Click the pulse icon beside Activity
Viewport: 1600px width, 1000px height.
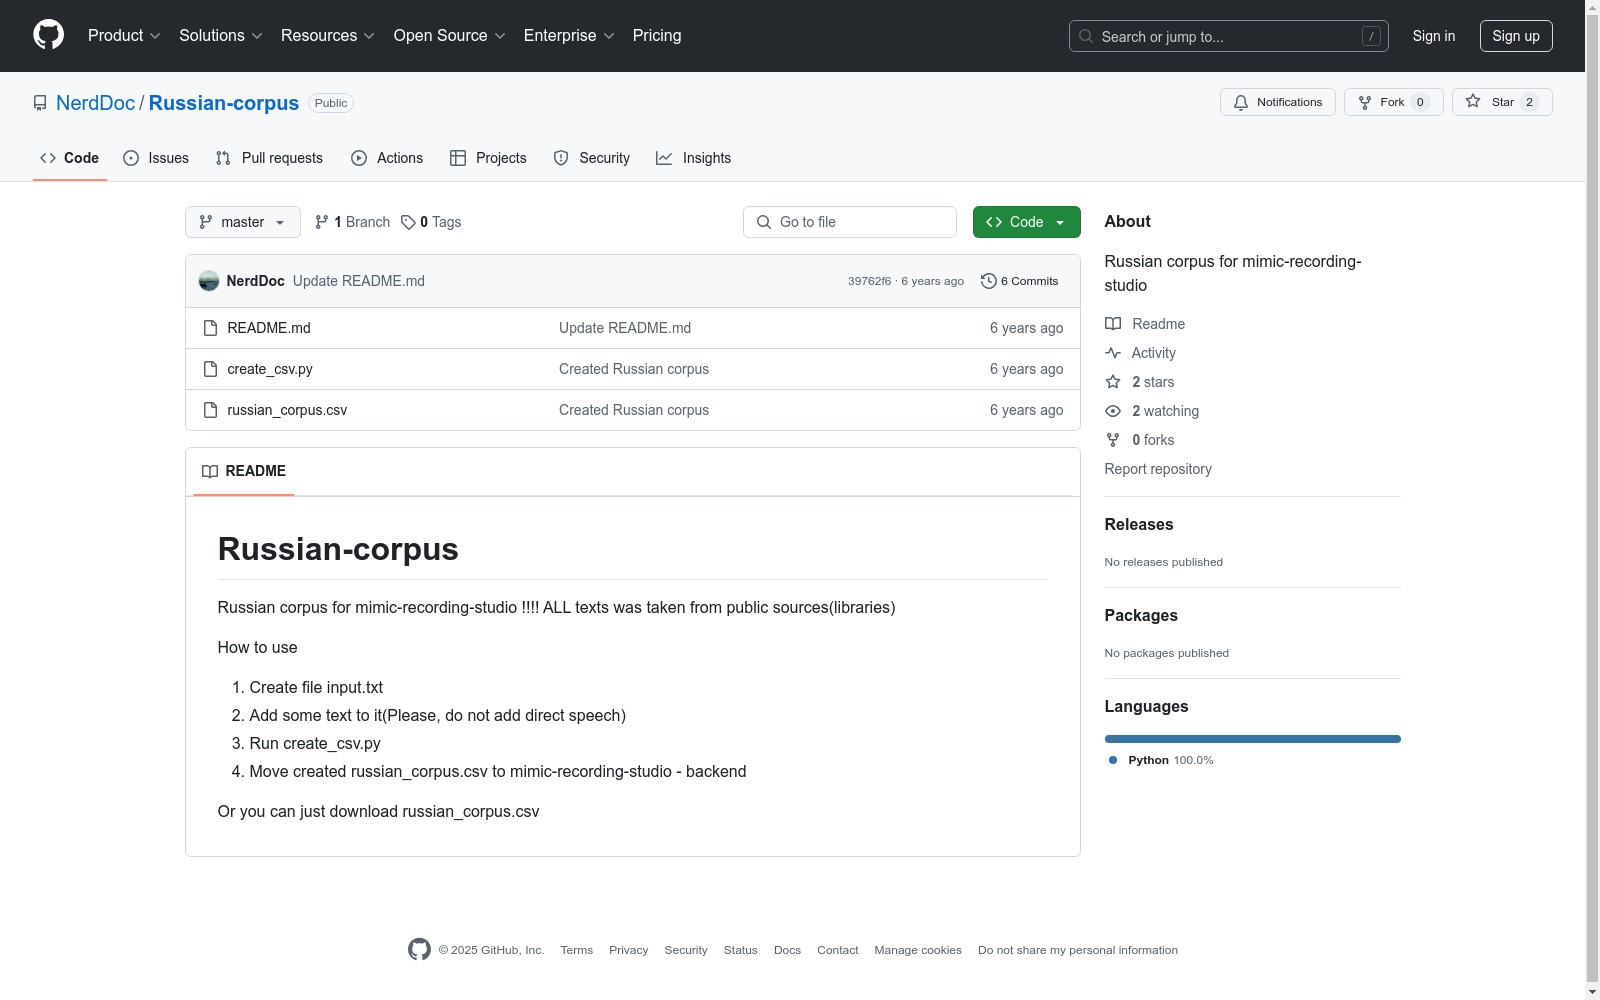pyautogui.click(x=1113, y=353)
